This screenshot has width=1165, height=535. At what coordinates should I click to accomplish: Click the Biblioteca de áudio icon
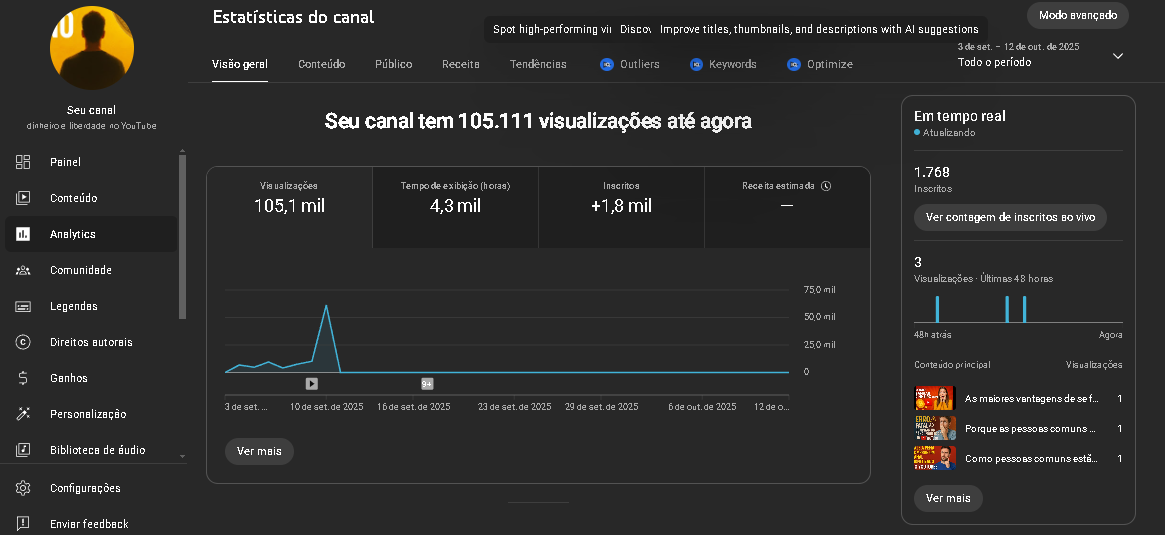(x=23, y=450)
